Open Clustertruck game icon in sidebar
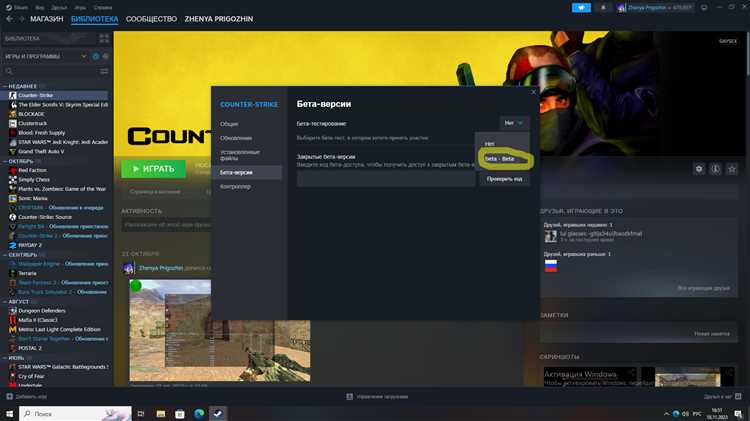Screen dimensions: 750x421 point(13,123)
